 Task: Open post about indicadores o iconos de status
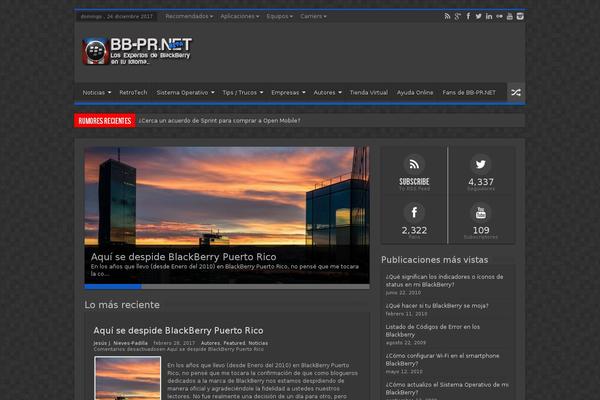point(444,281)
